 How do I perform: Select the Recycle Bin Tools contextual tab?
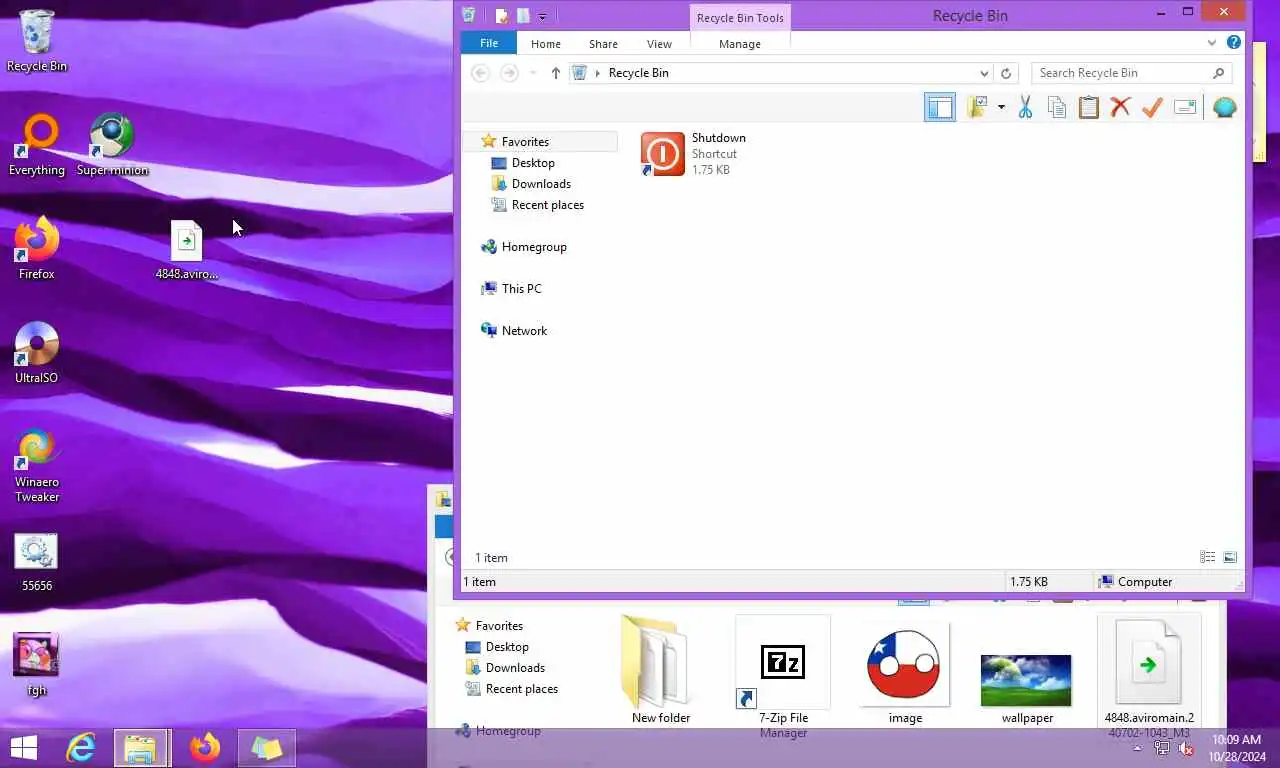740,18
